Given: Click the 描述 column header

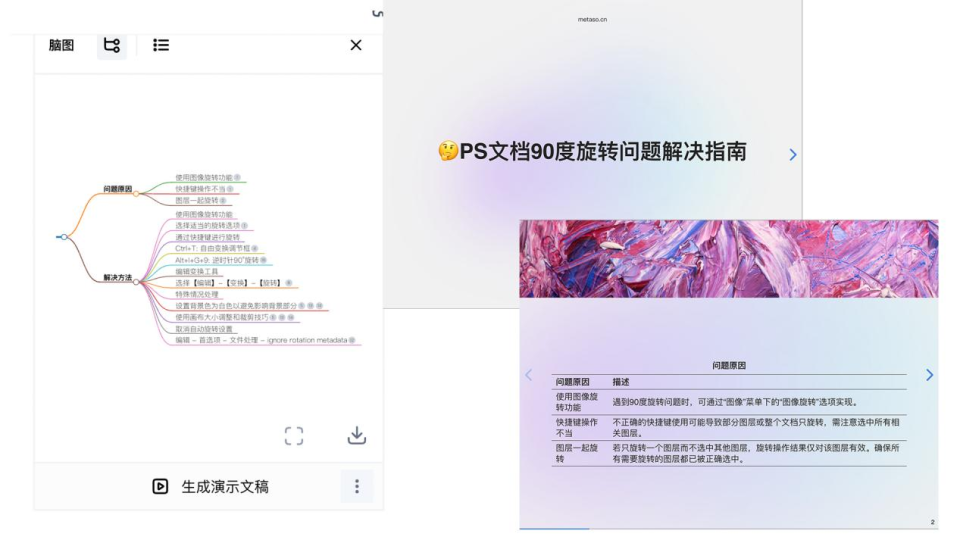Looking at the screenshot, I should 621,382.
